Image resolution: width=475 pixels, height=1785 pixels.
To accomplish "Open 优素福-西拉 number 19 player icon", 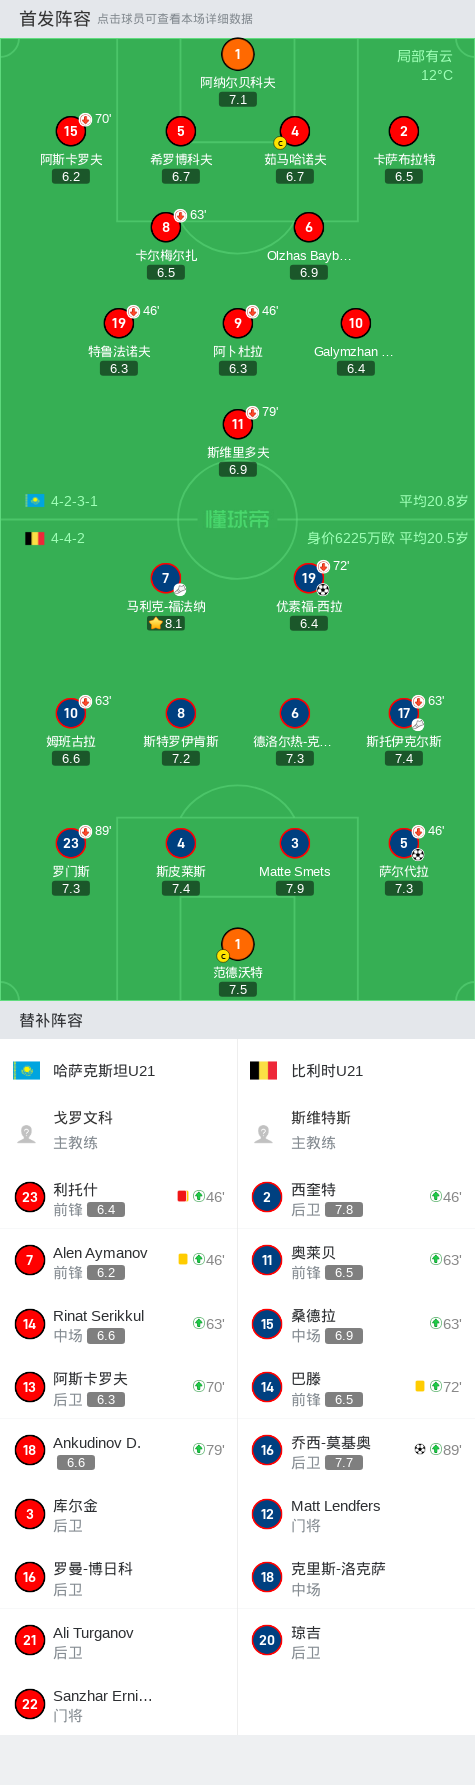I will coord(309,578).
